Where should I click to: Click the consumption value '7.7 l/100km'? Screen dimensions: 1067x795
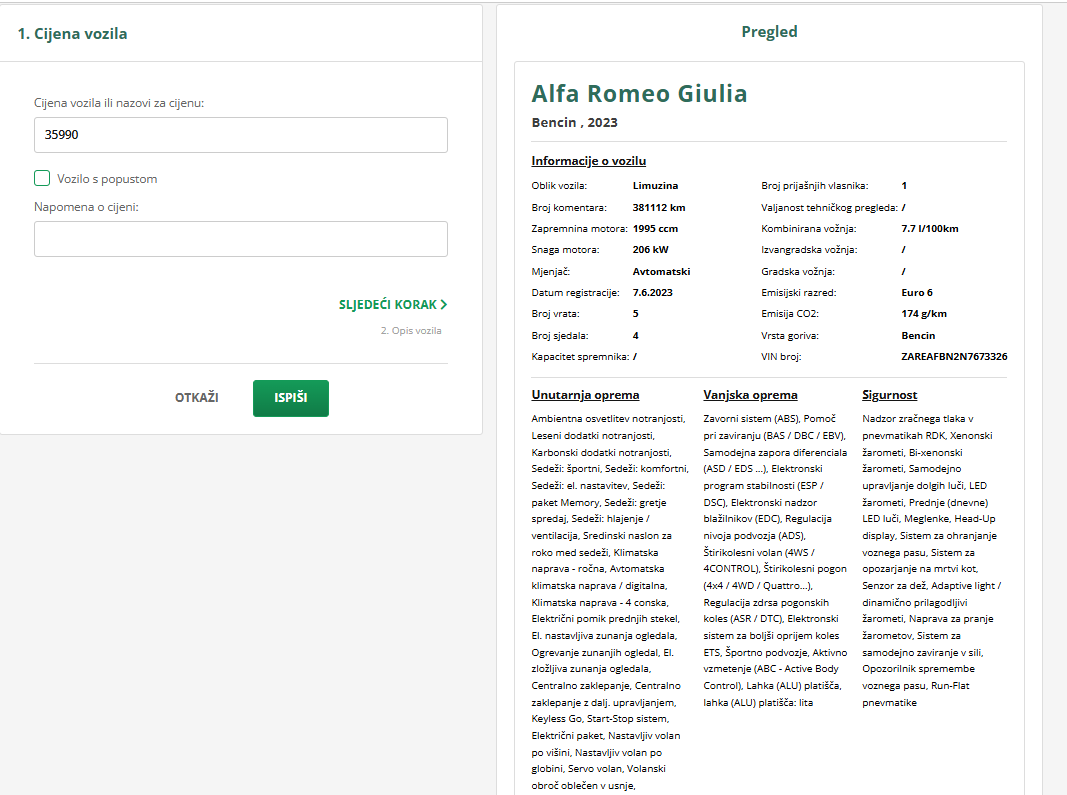coord(930,229)
